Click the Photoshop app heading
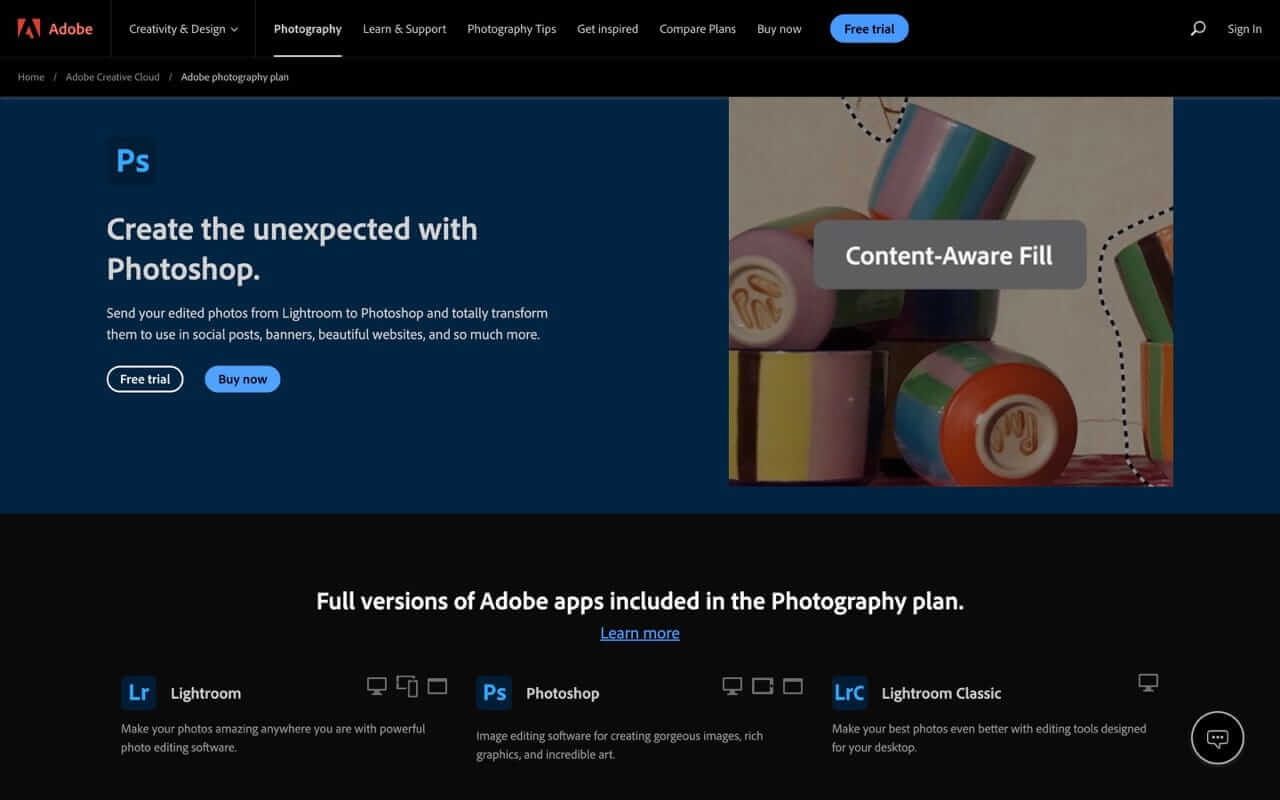1280x800 pixels. 563,693
